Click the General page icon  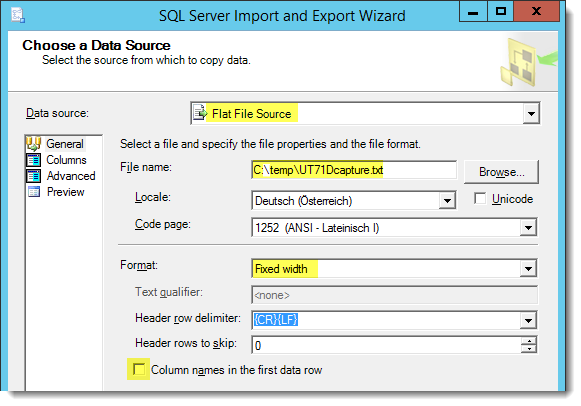point(33,144)
